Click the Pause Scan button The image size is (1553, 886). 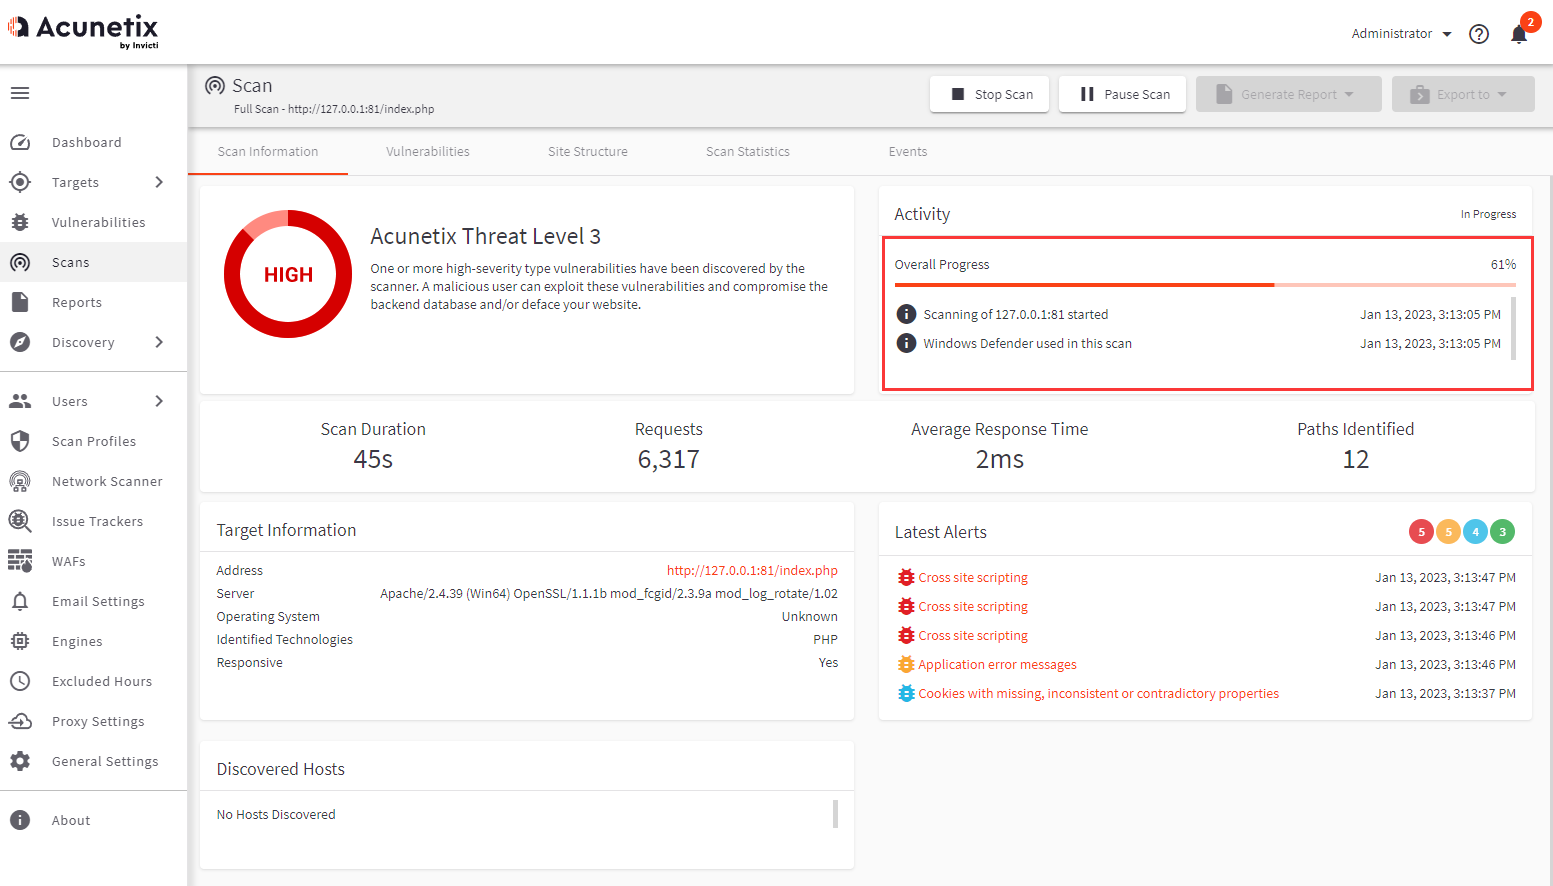[1122, 94]
